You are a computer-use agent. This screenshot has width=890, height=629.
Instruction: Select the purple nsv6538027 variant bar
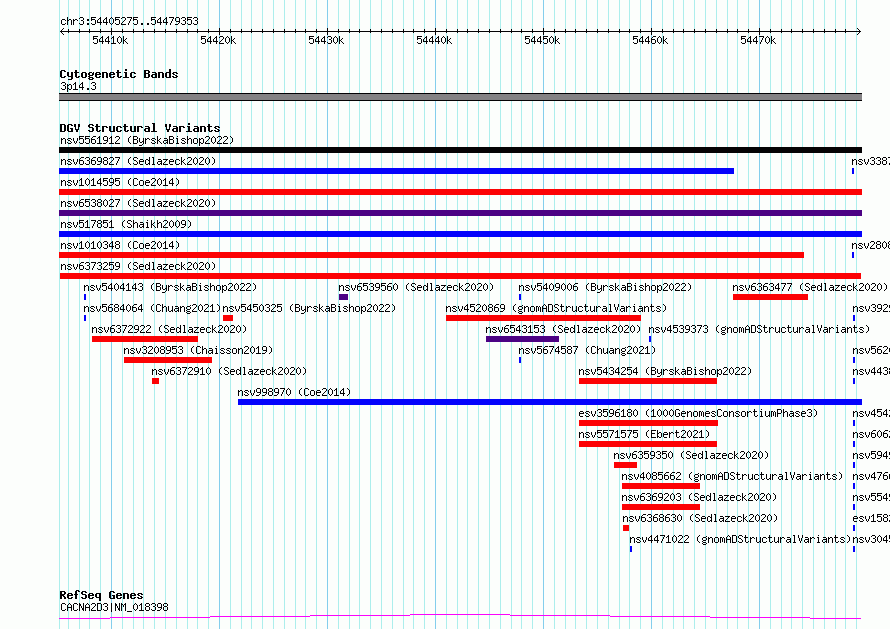point(460,213)
